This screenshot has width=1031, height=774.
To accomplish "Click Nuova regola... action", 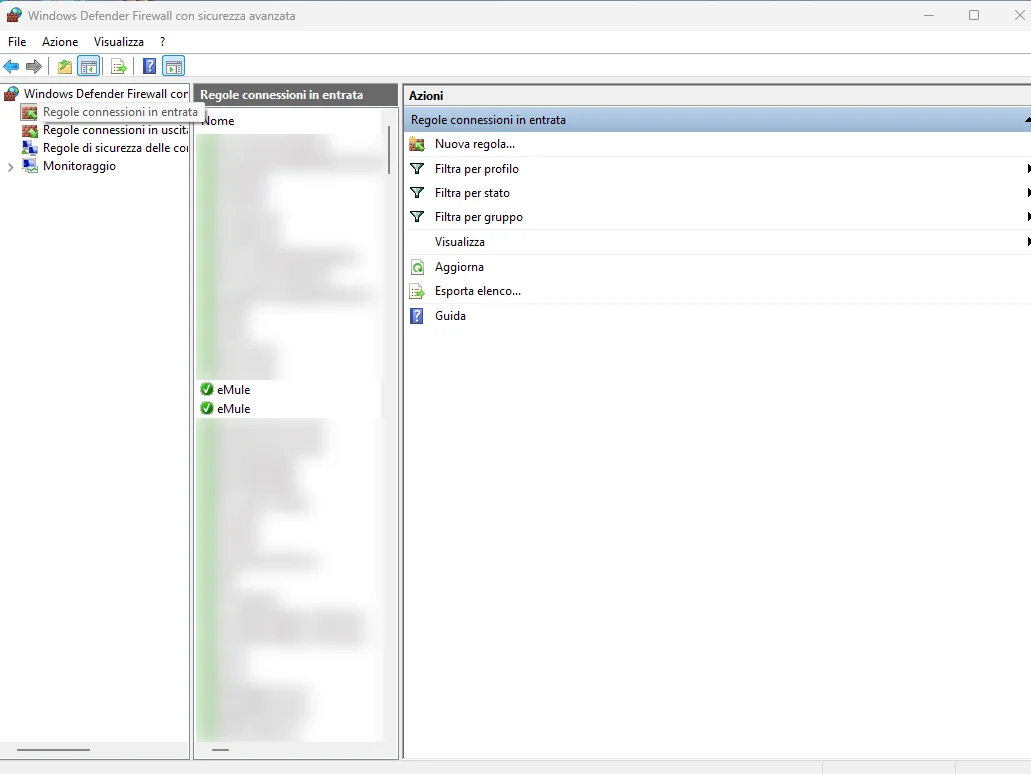I will [474, 144].
